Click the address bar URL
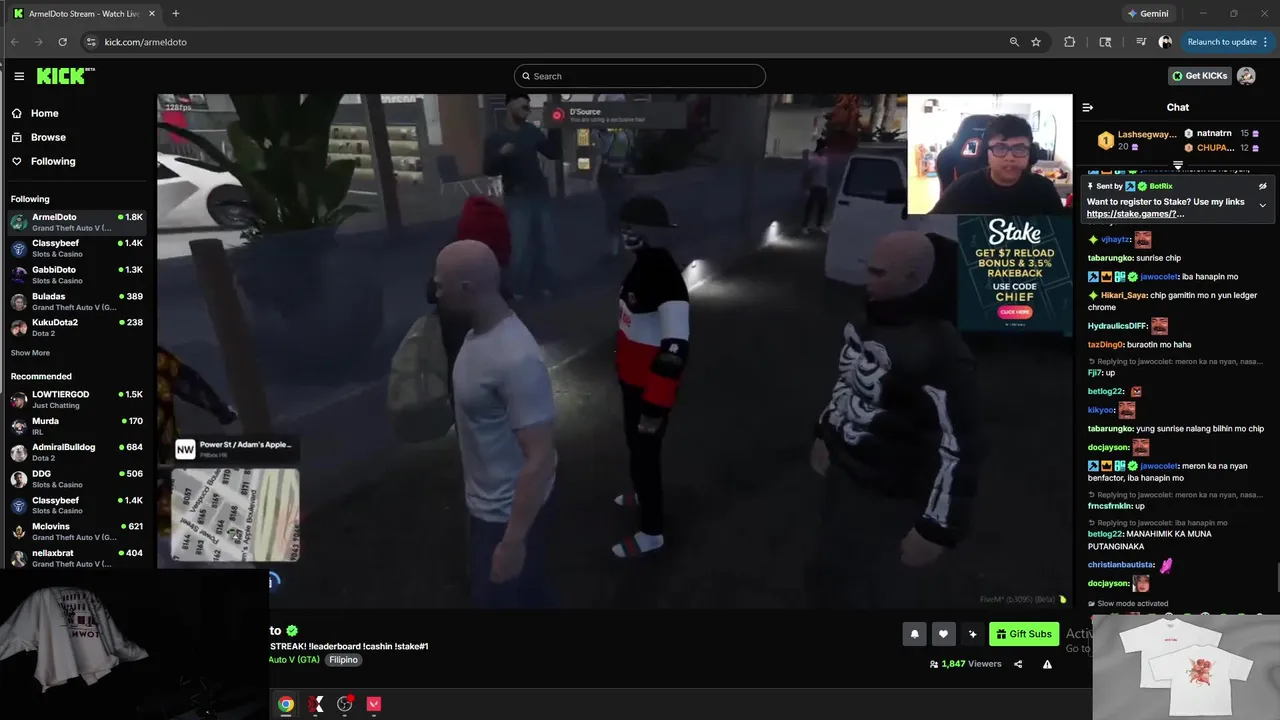 pos(146,42)
